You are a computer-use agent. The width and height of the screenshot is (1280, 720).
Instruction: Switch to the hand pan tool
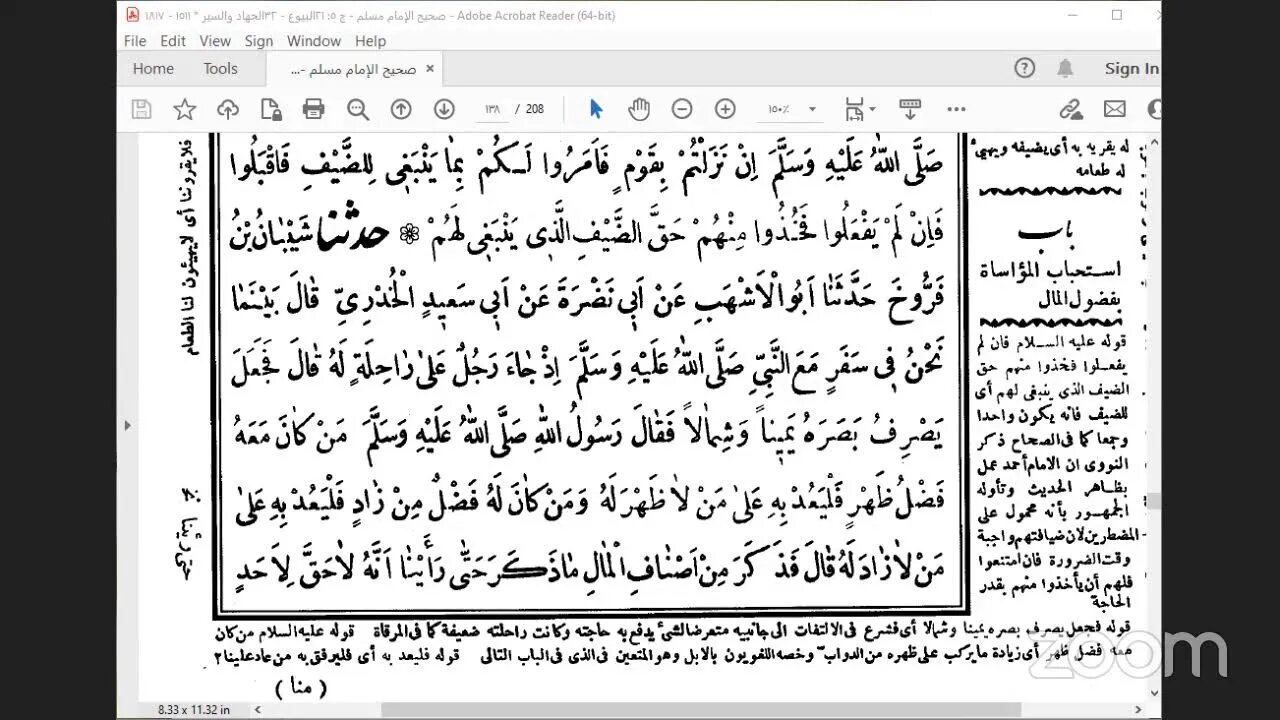coord(639,109)
